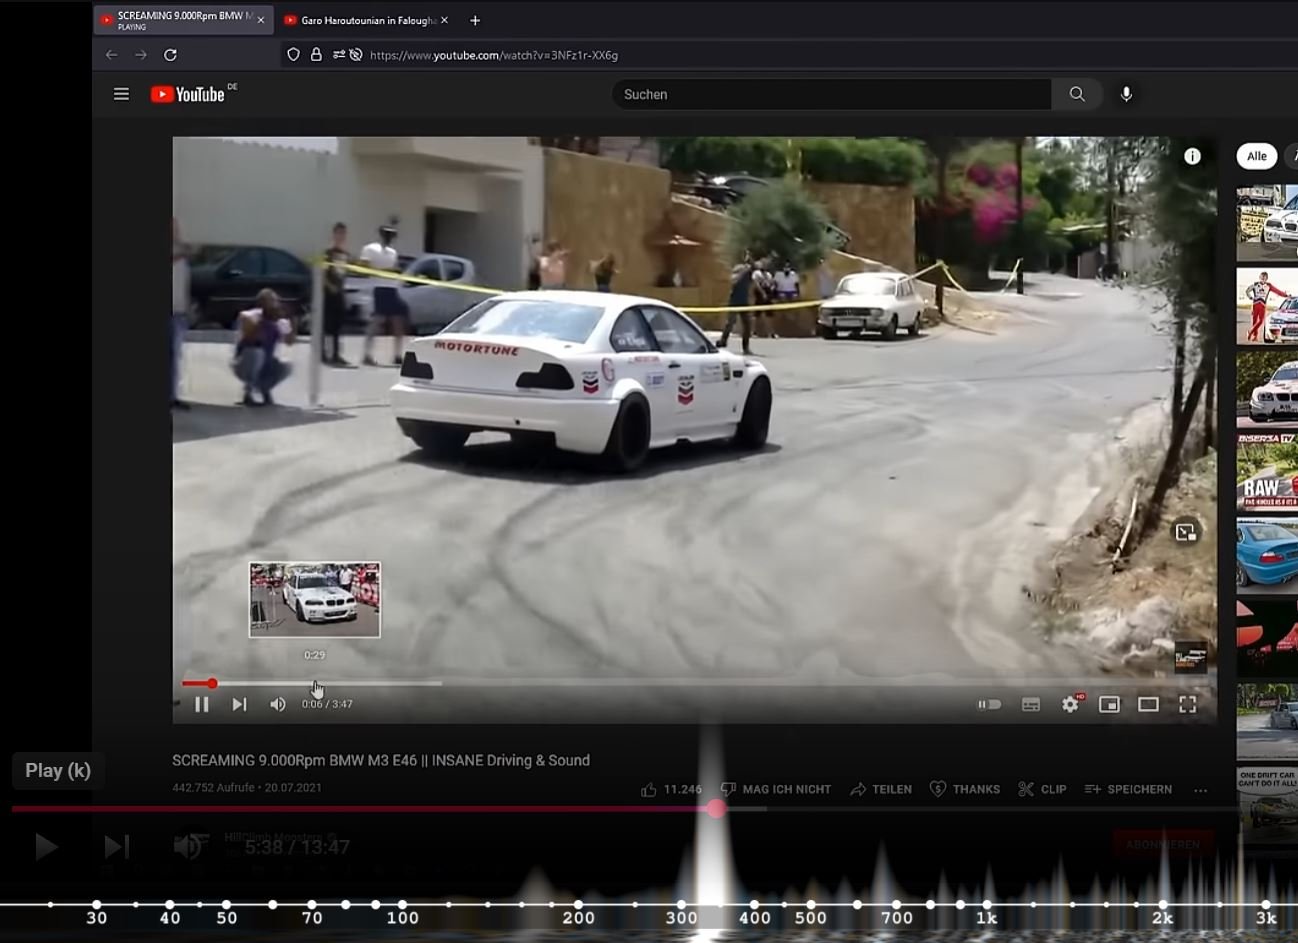The height and width of the screenshot is (943, 1298).
Task: Click the 0:29 preview thumbnail
Action: pos(314,599)
